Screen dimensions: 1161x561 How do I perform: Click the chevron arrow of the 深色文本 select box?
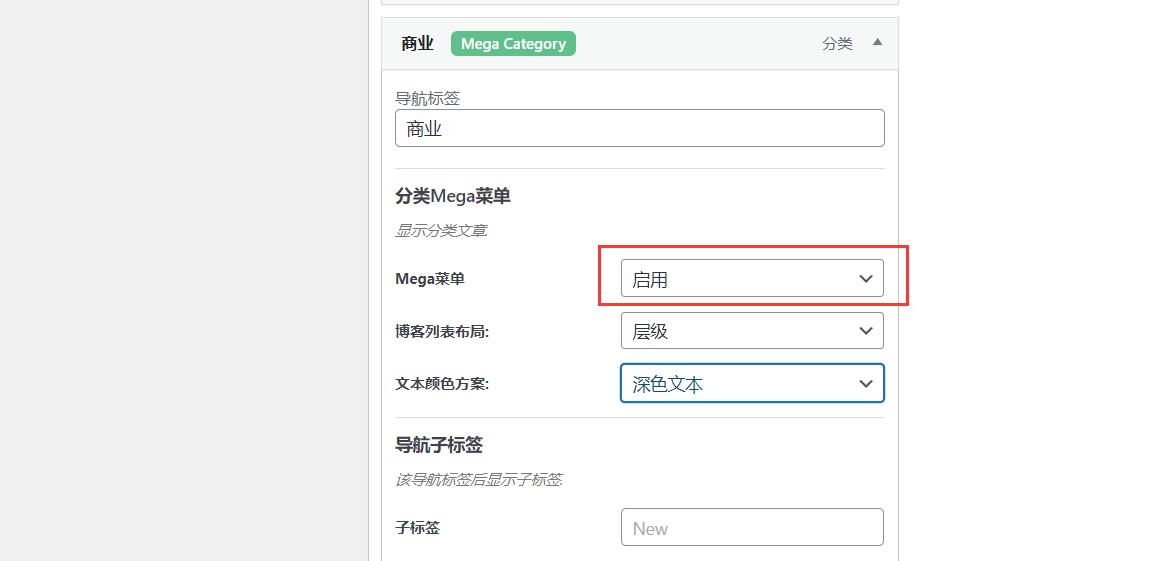866,383
